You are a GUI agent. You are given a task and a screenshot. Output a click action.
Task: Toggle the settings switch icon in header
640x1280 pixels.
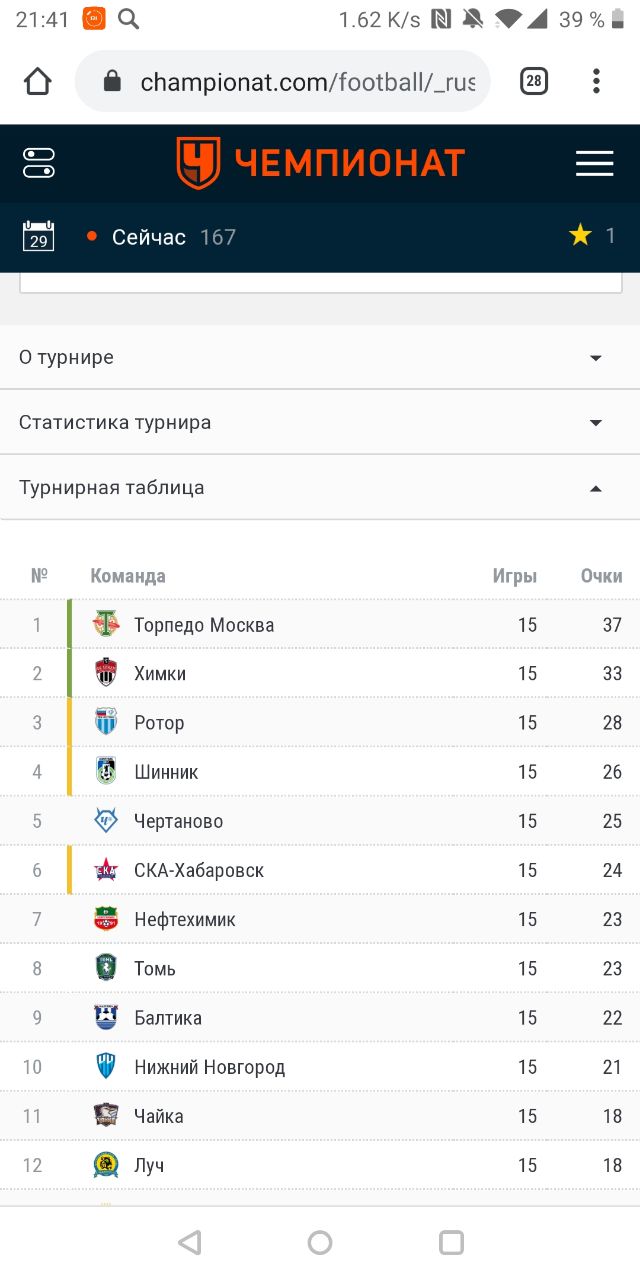[38, 163]
